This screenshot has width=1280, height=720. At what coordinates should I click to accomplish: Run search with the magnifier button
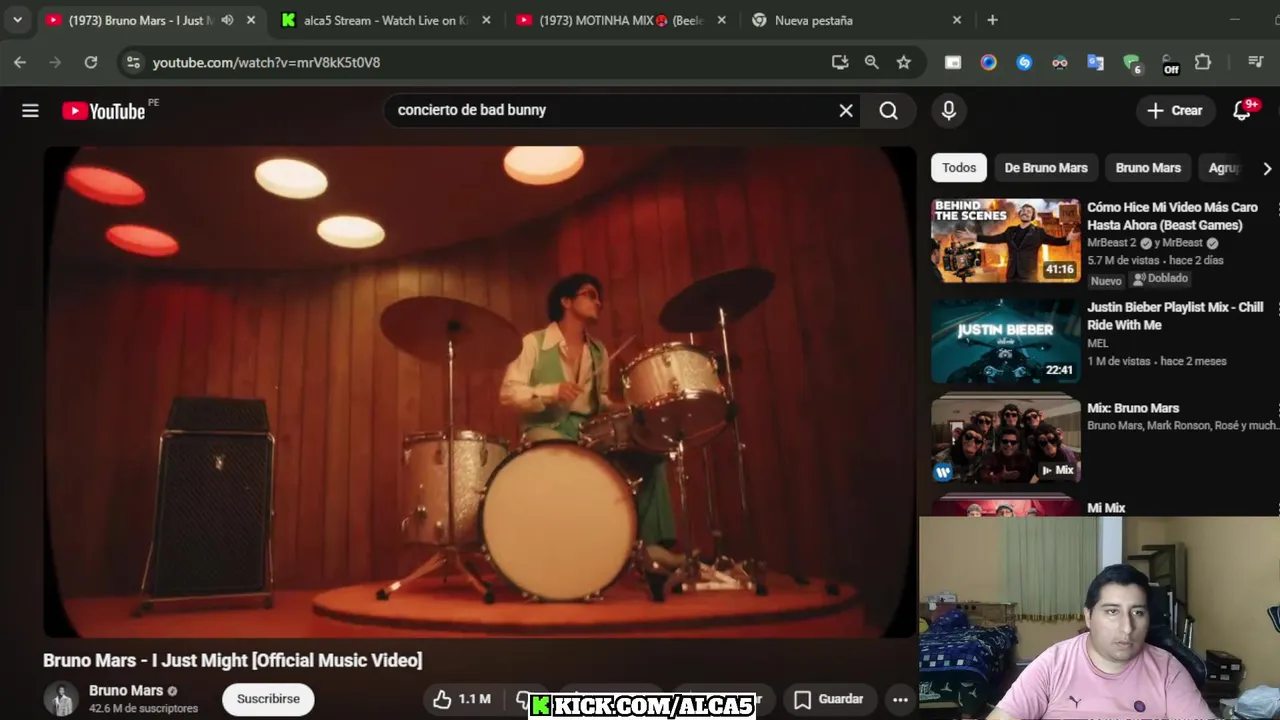888,111
